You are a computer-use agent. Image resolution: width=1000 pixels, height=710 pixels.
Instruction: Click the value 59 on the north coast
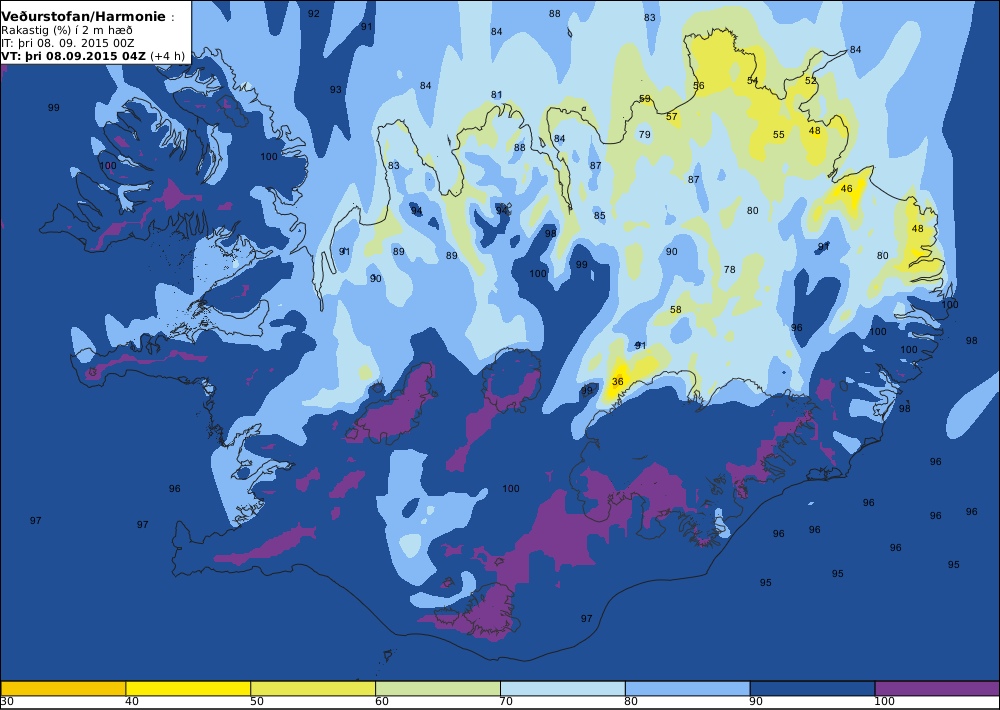pos(645,99)
